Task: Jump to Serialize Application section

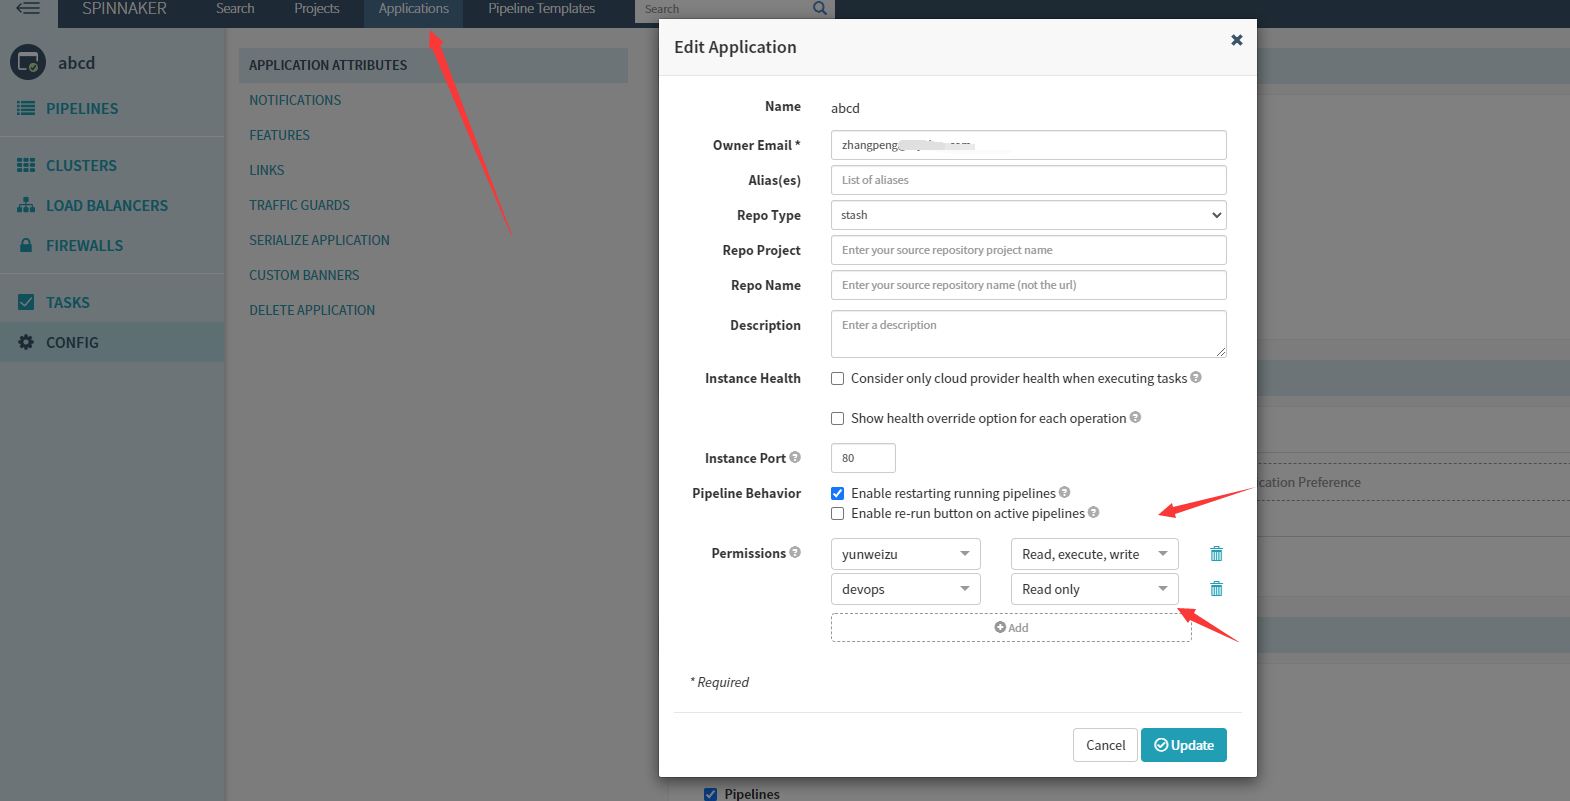Action: pos(319,240)
